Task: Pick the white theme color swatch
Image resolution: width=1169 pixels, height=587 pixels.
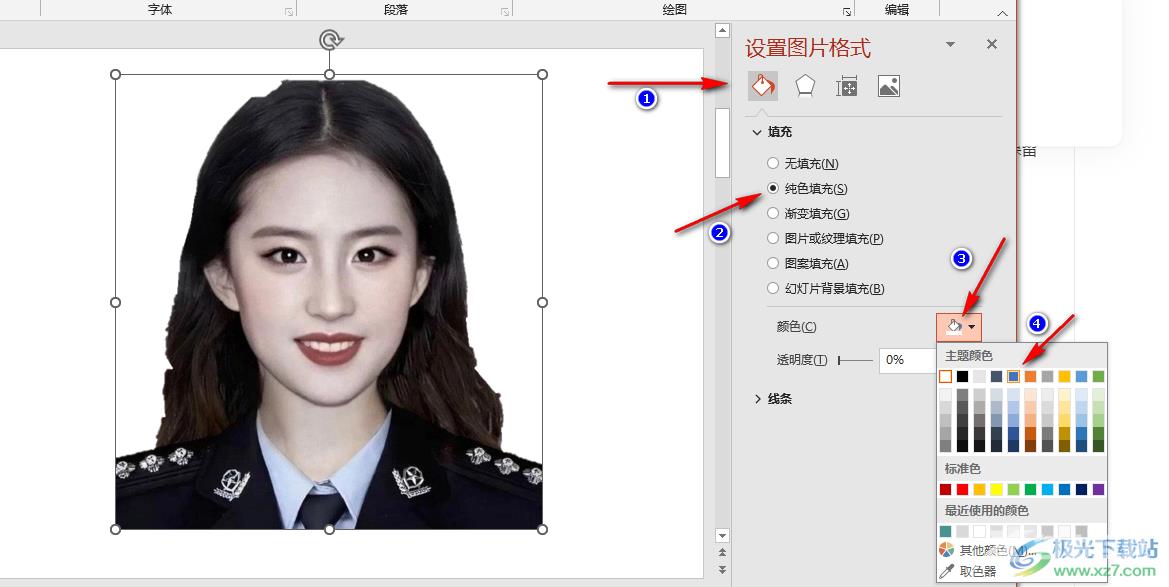Action: coord(945,377)
